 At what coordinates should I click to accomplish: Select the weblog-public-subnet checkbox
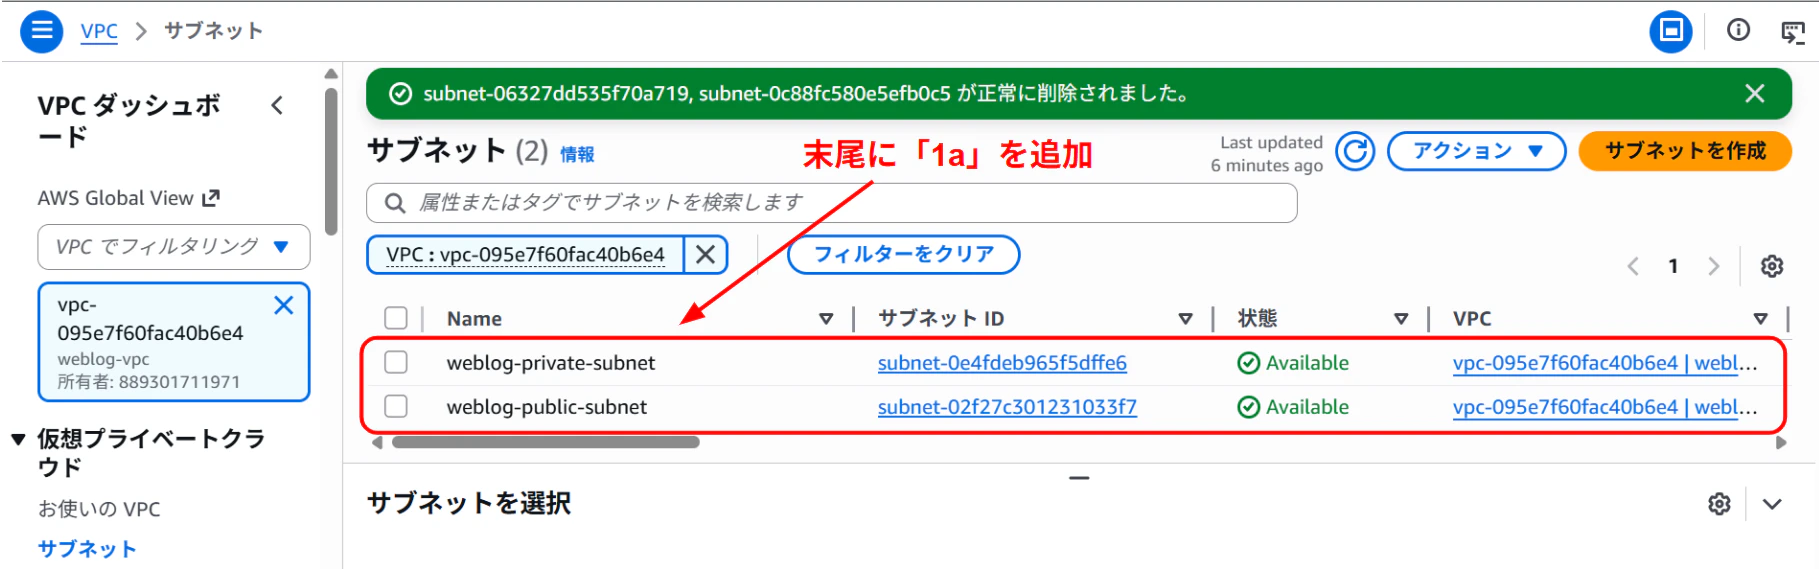396,406
